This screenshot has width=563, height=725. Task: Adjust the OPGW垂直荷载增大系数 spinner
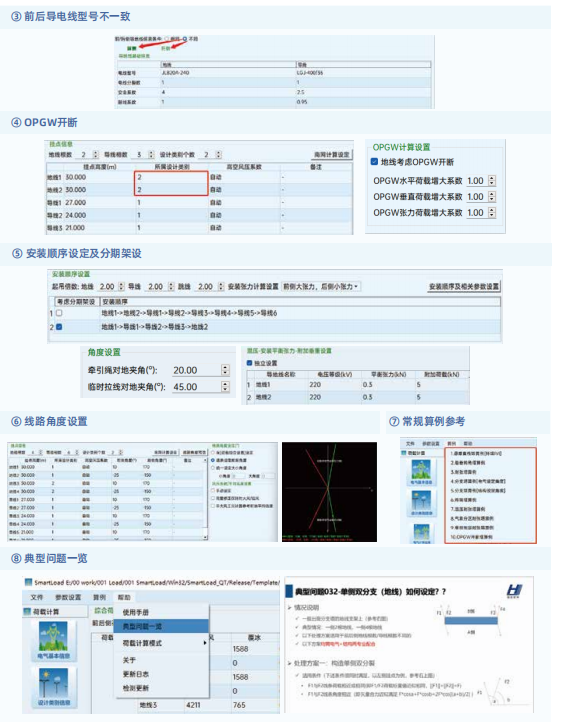tap(492, 197)
